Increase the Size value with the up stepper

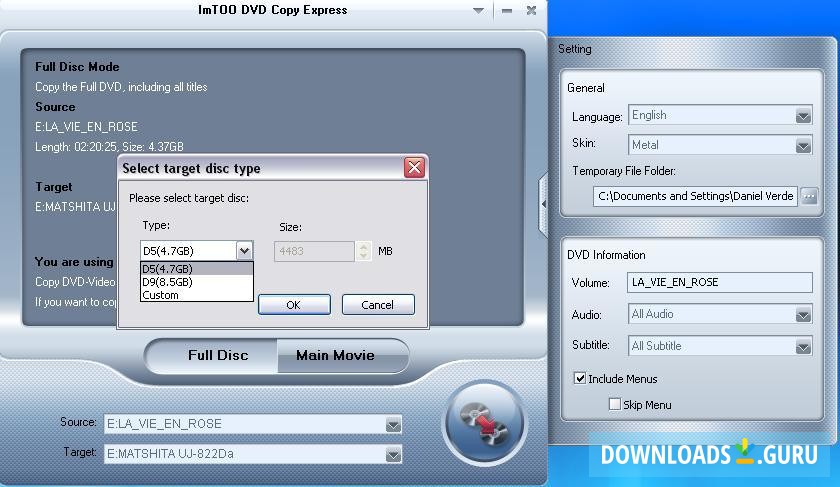pos(364,246)
